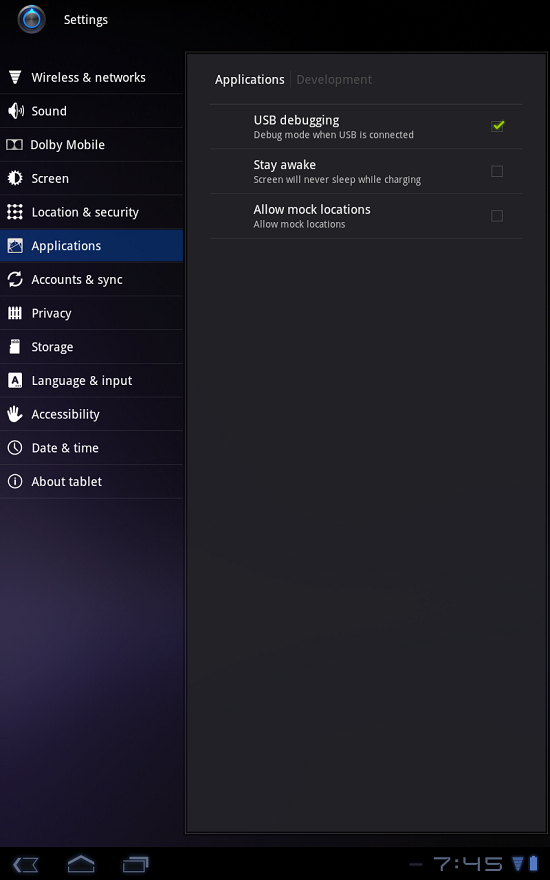The width and height of the screenshot is (550, 880).
Task: Click the Dolby Mobile logo icon
Action: (14, 145)
